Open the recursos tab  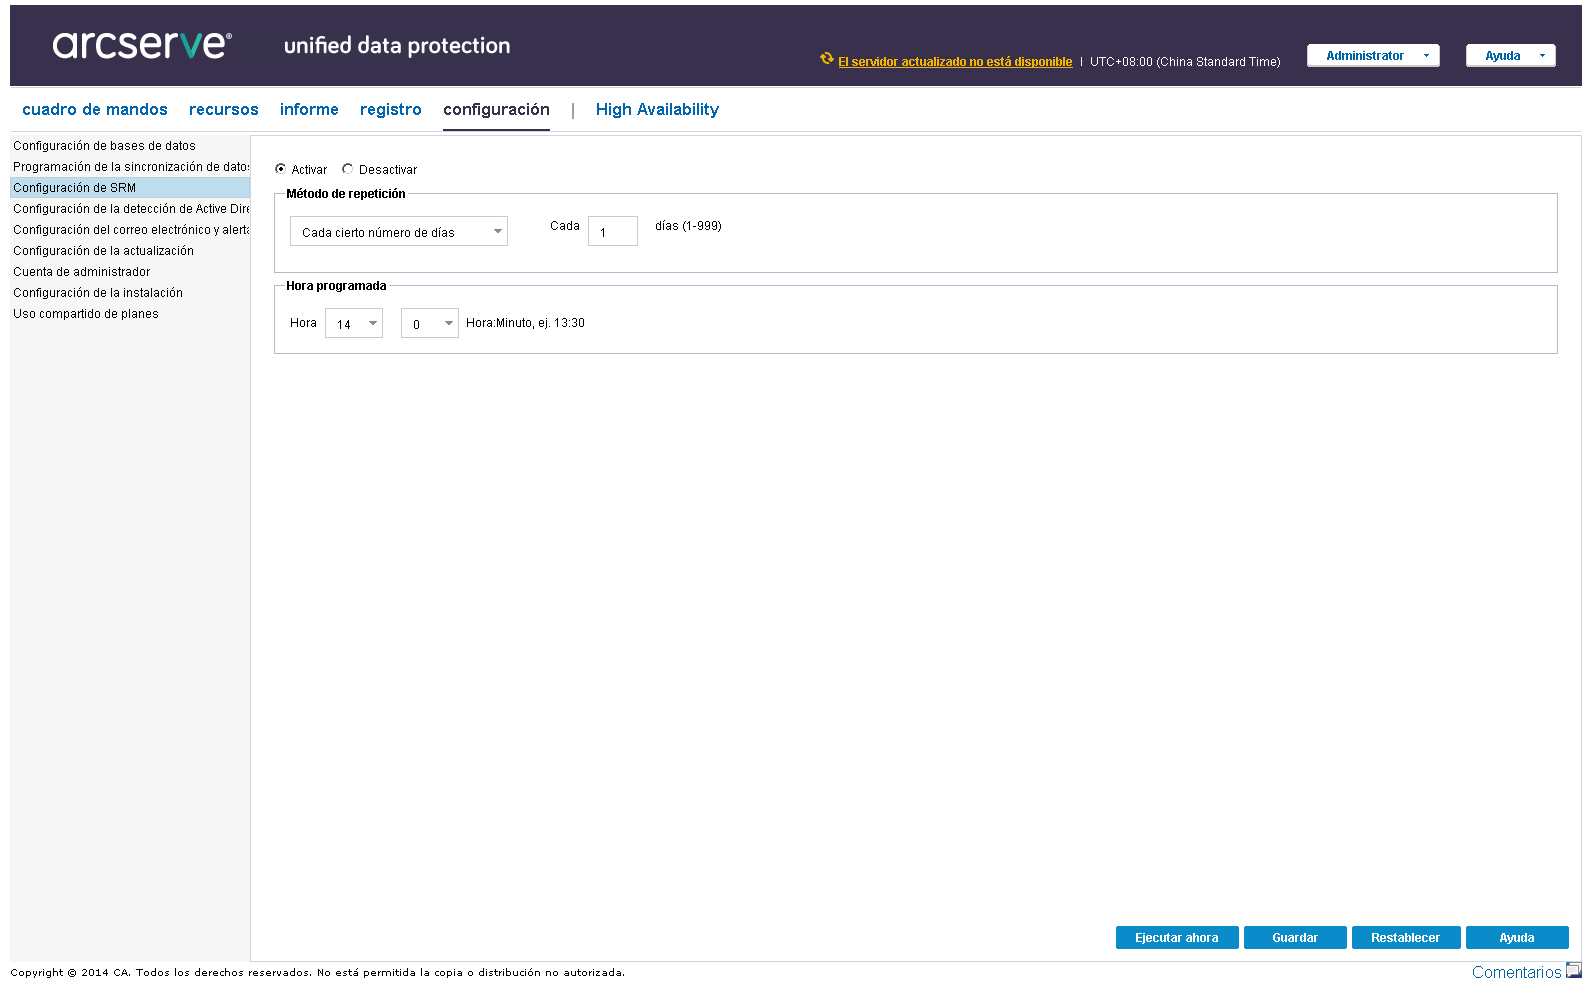click(224, 110)
